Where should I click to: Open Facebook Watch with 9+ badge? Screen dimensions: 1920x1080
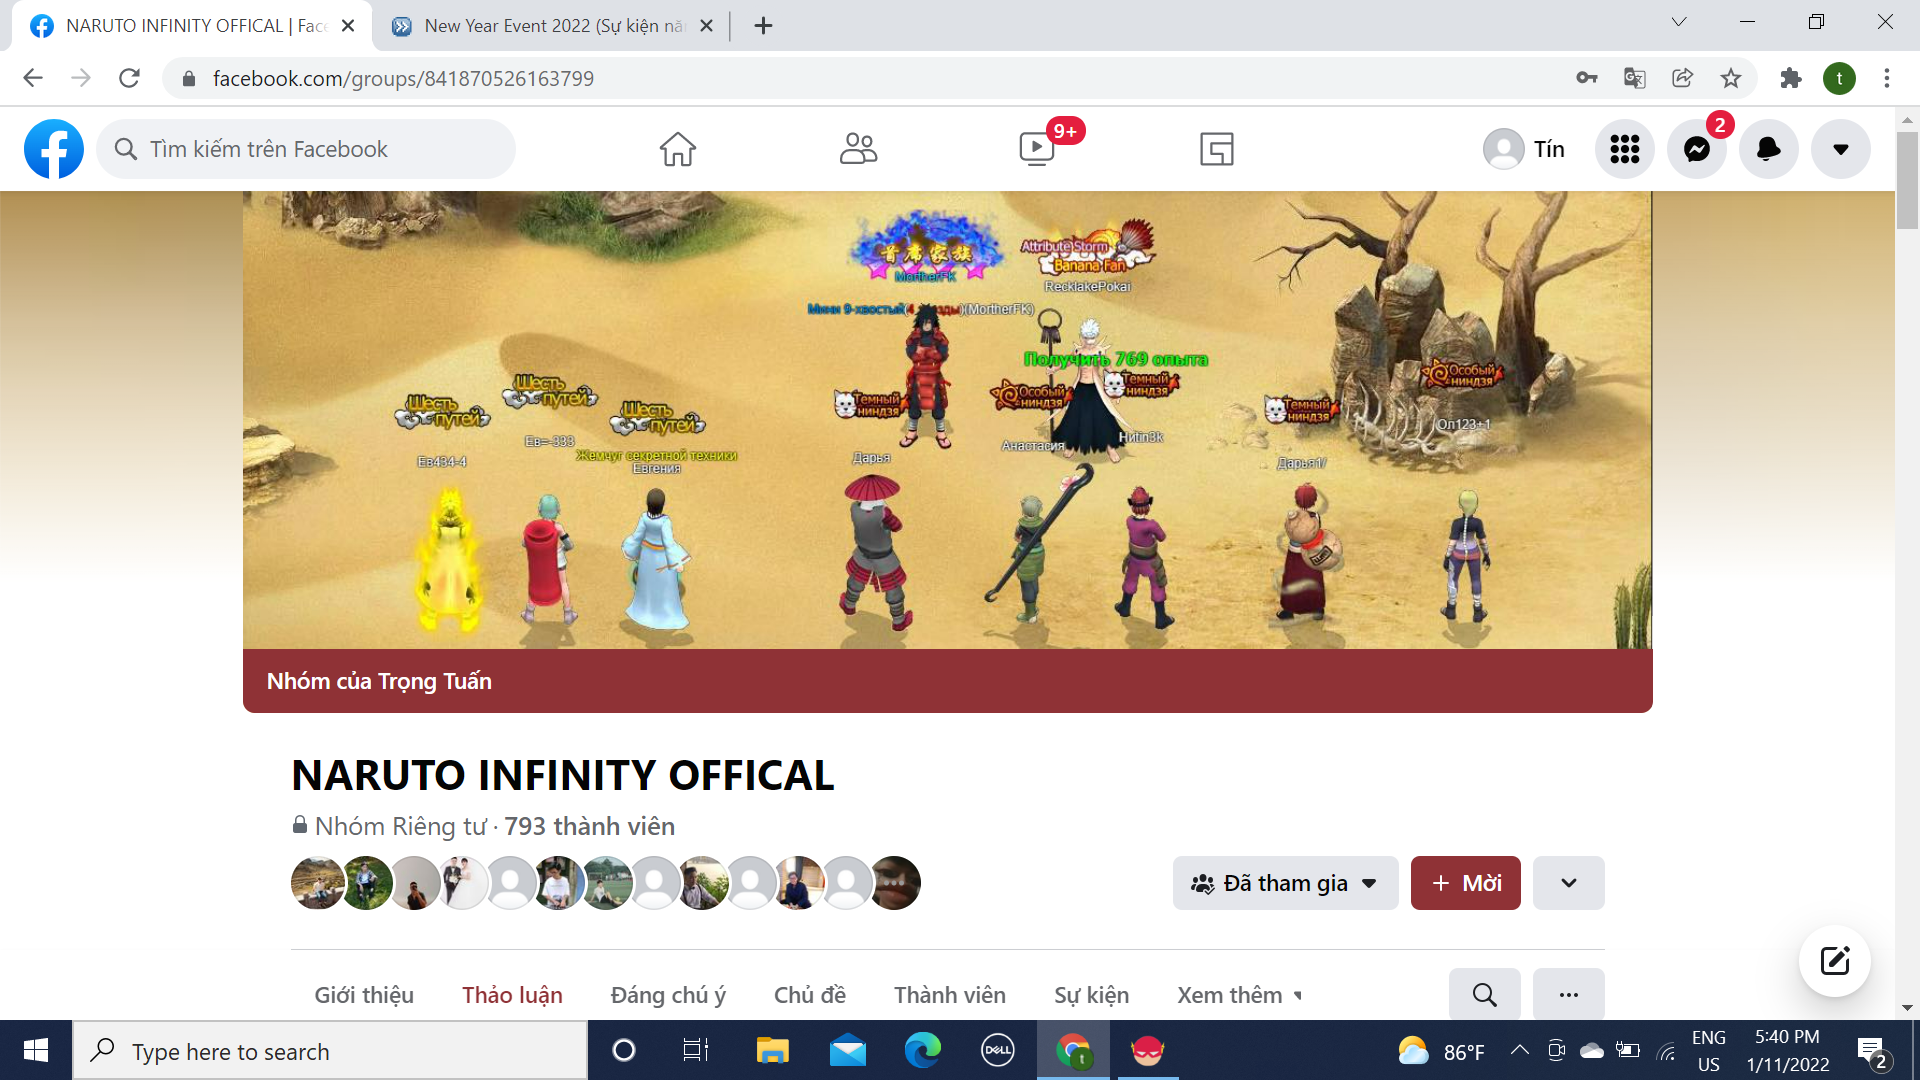pyautogui.click(x=1037, y=149)
